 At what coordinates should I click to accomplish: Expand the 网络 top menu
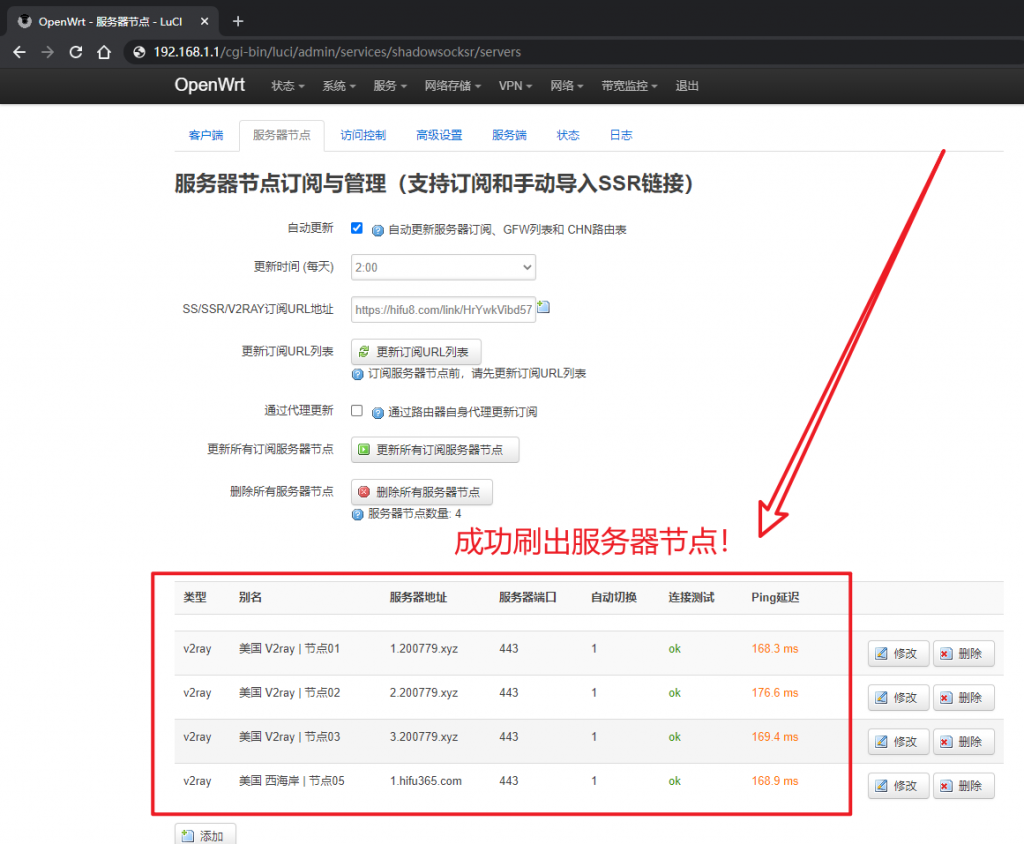tap(566, 86)
